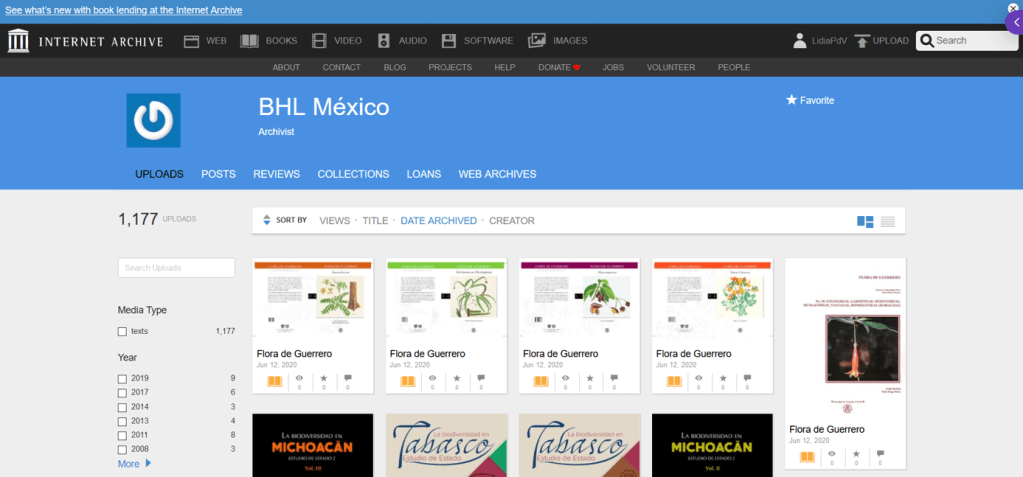Viewport: 1023px width, 477px height.
Task: Open the Books section icon
Action: [249, 41]
